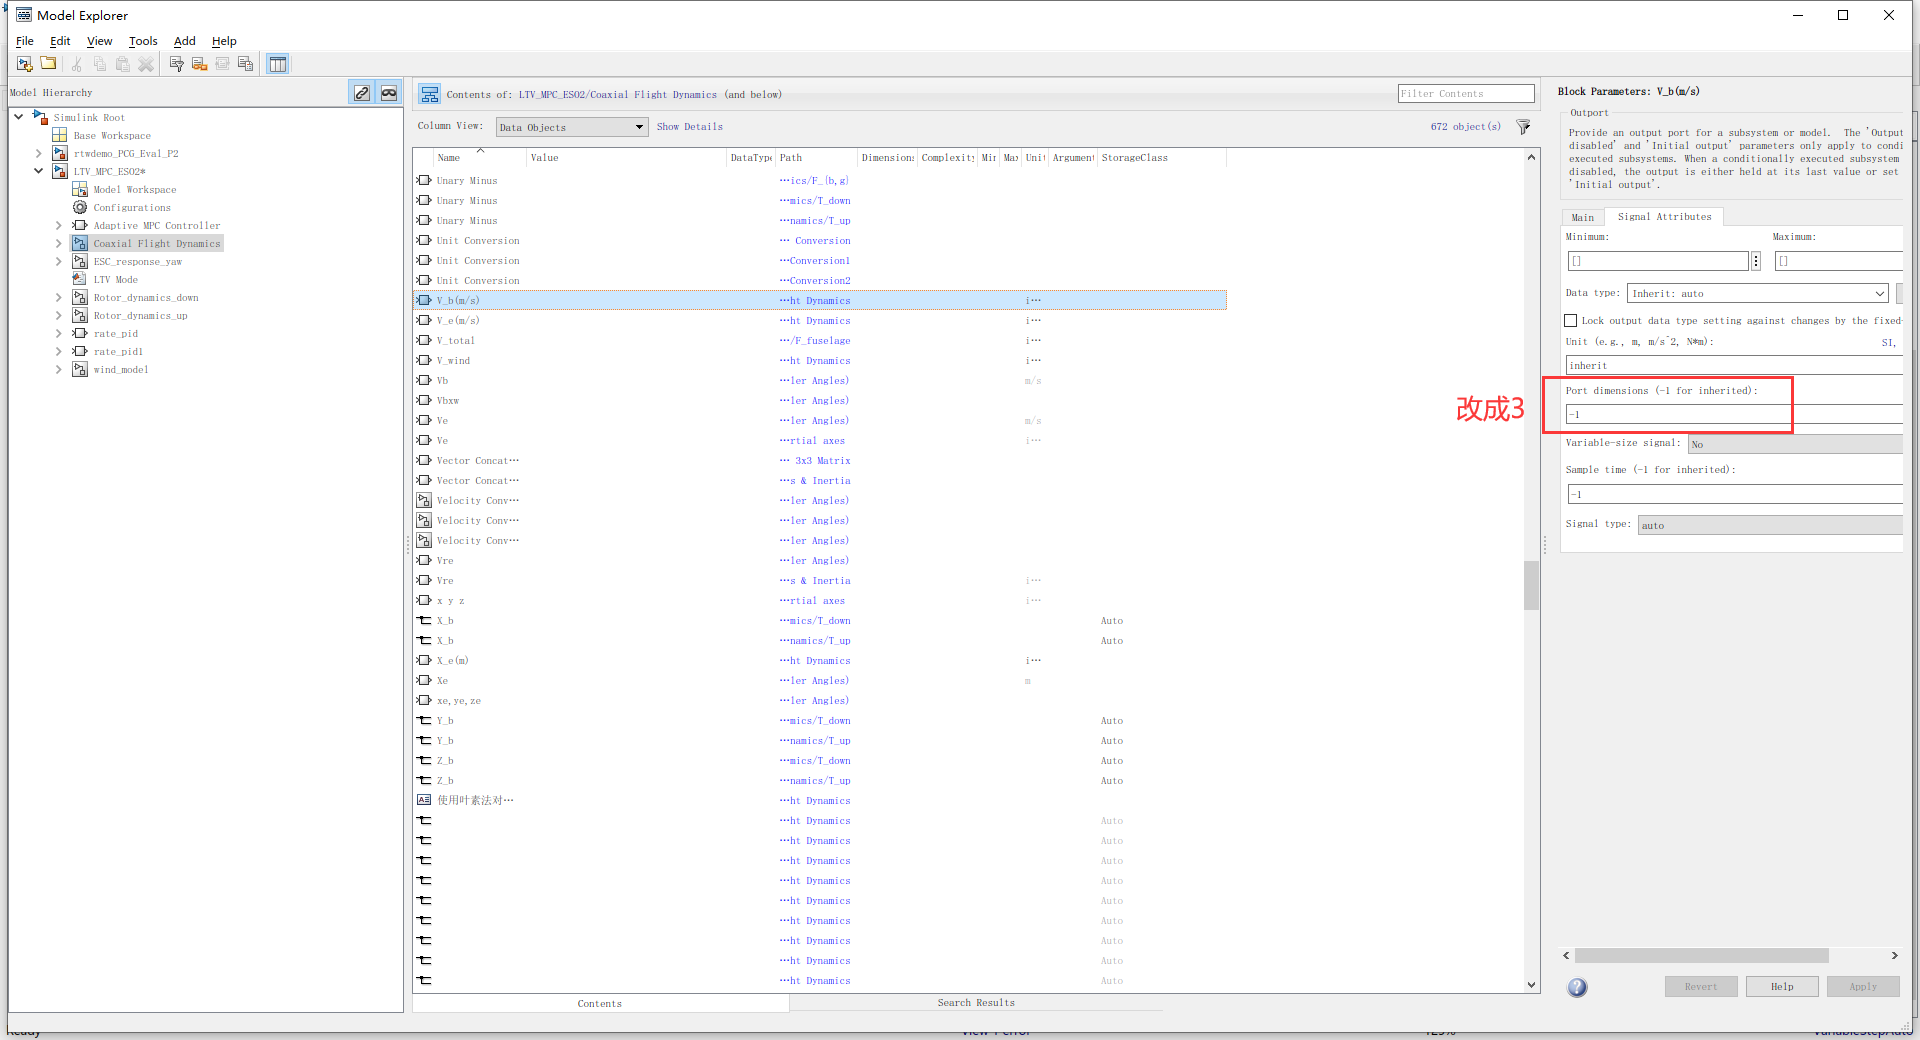Click the Path column header
Screen dimensions: 1920x1040
point(817,158)
